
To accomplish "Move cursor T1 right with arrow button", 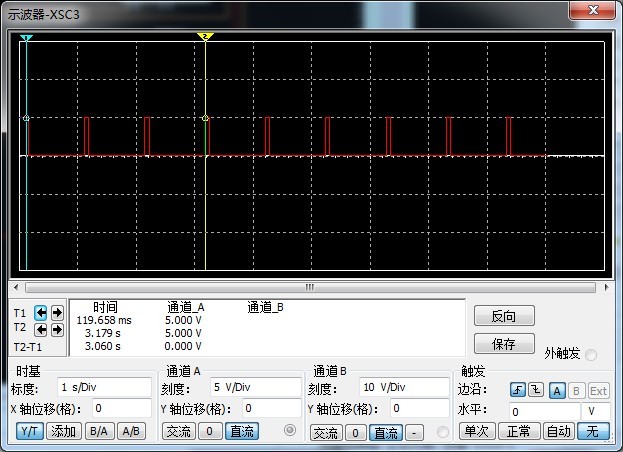I will 57,313.
